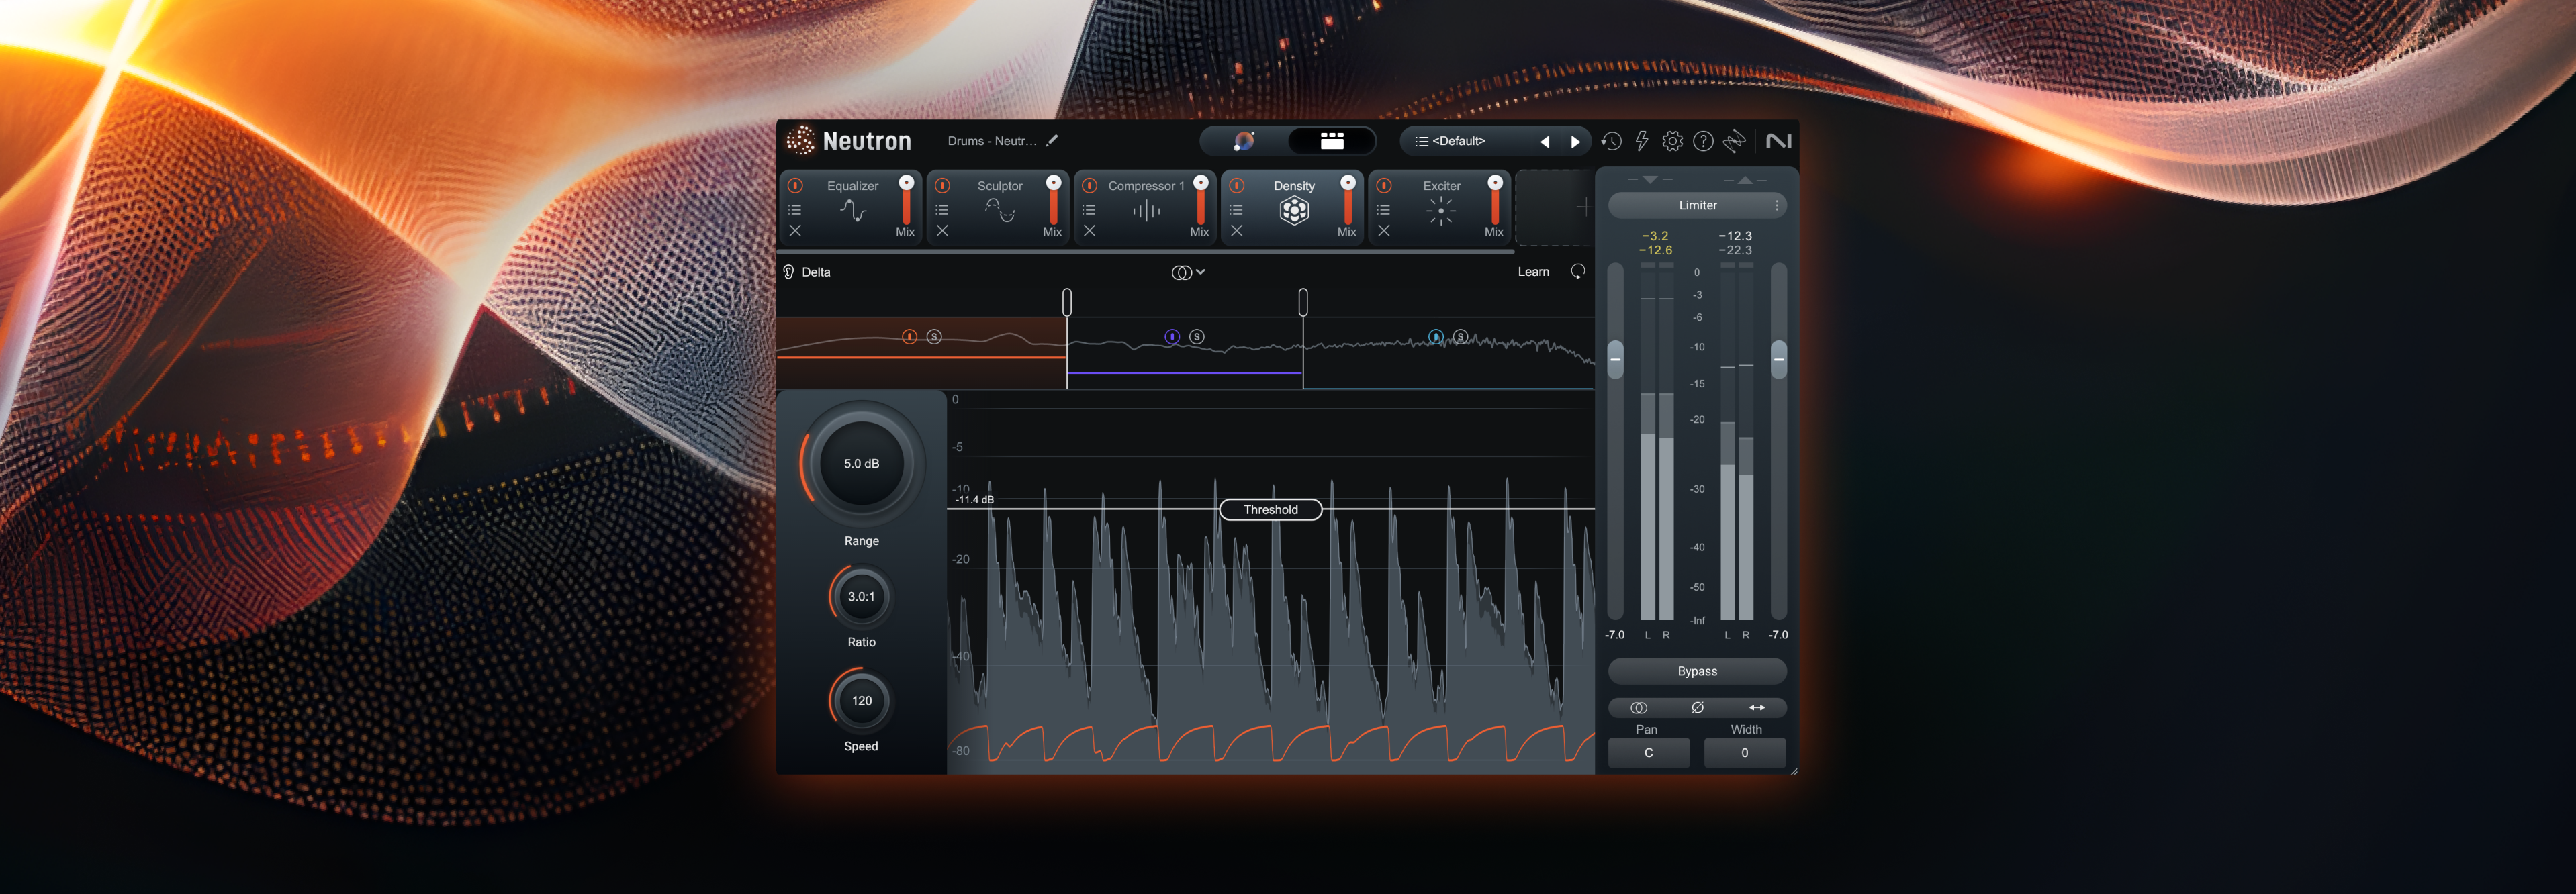Image resolution: width=2576 pixels, height=894 pixels.
Task: Click the Native Instruments NI logo
Action: [1778, 141]
